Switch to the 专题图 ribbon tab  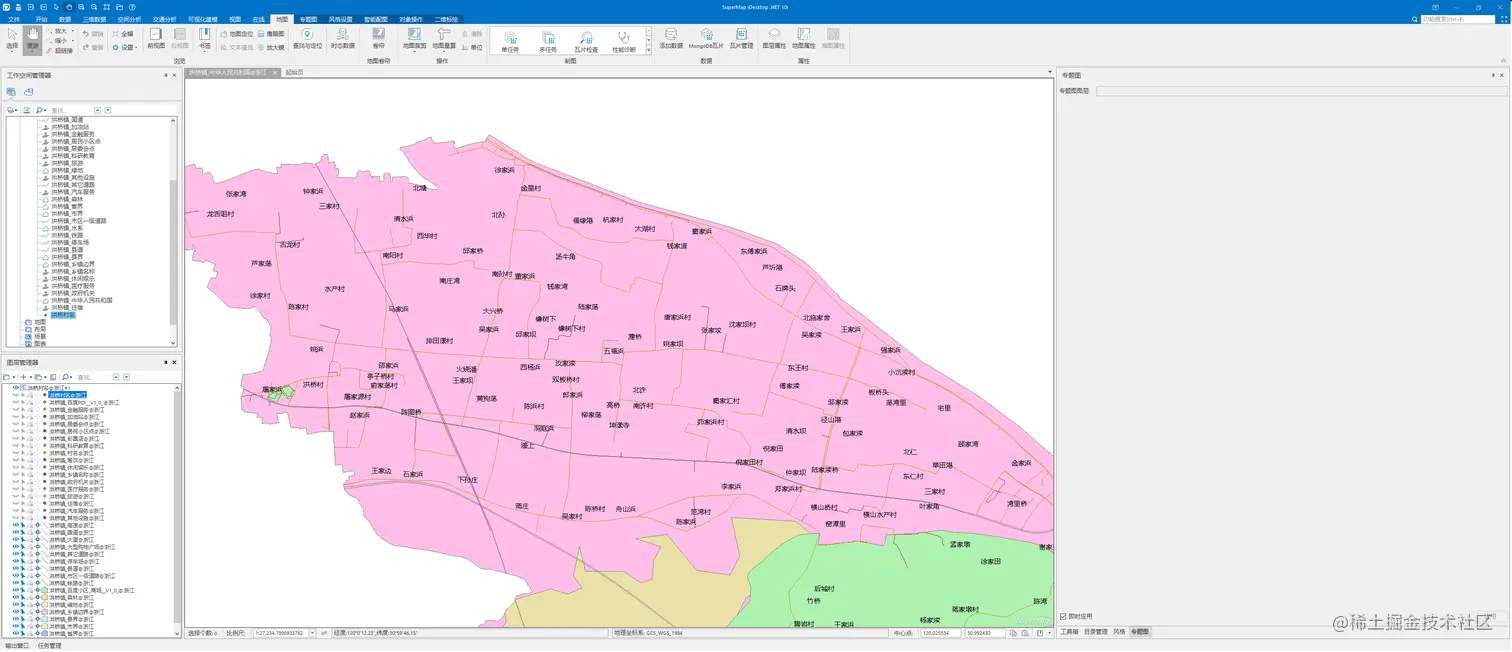click(309, 18)
